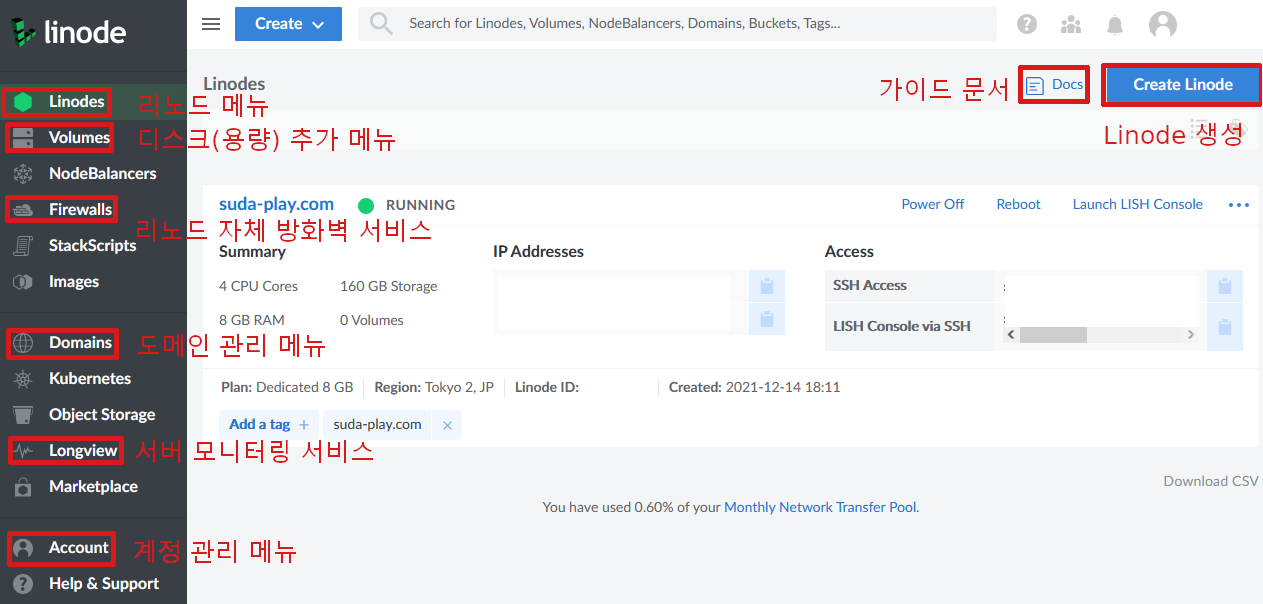Click the "Linodes" page heading
1263x604 pixels.
click(x=234, y=84)
